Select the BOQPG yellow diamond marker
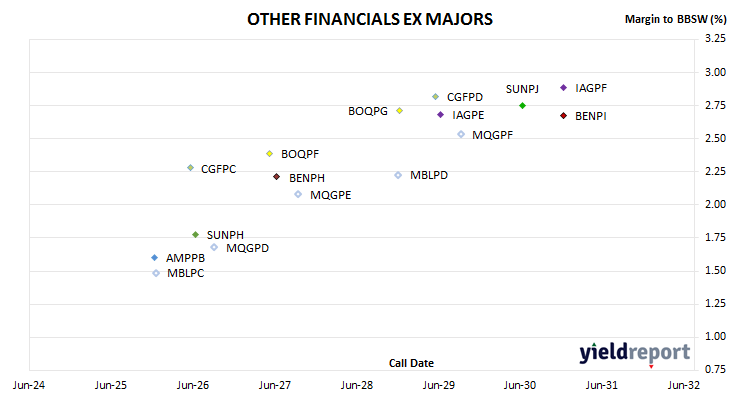 399,110
